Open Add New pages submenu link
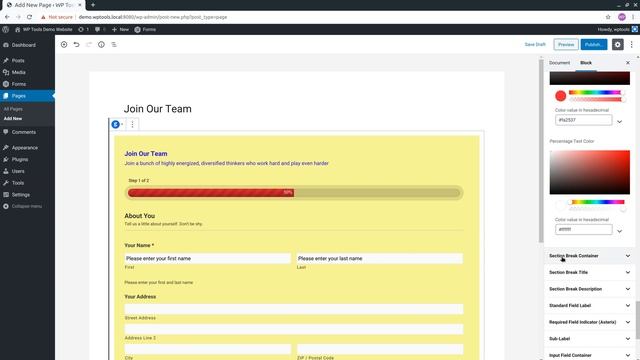 [13, 118]
